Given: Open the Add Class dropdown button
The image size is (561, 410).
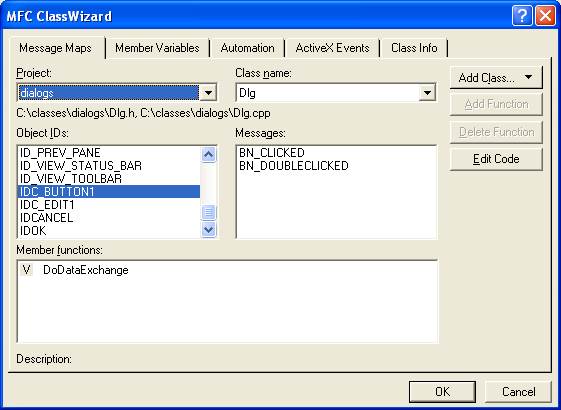Looking at the screenshot, I should (x=496, y=78).
